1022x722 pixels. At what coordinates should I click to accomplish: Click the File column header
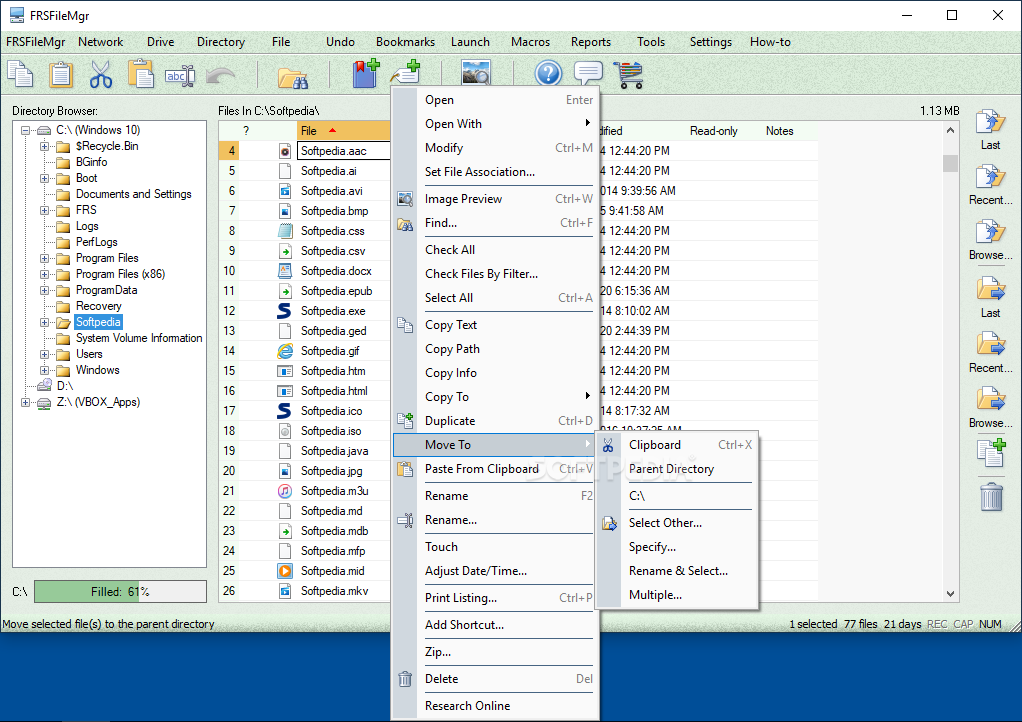(x=343, y=131)
